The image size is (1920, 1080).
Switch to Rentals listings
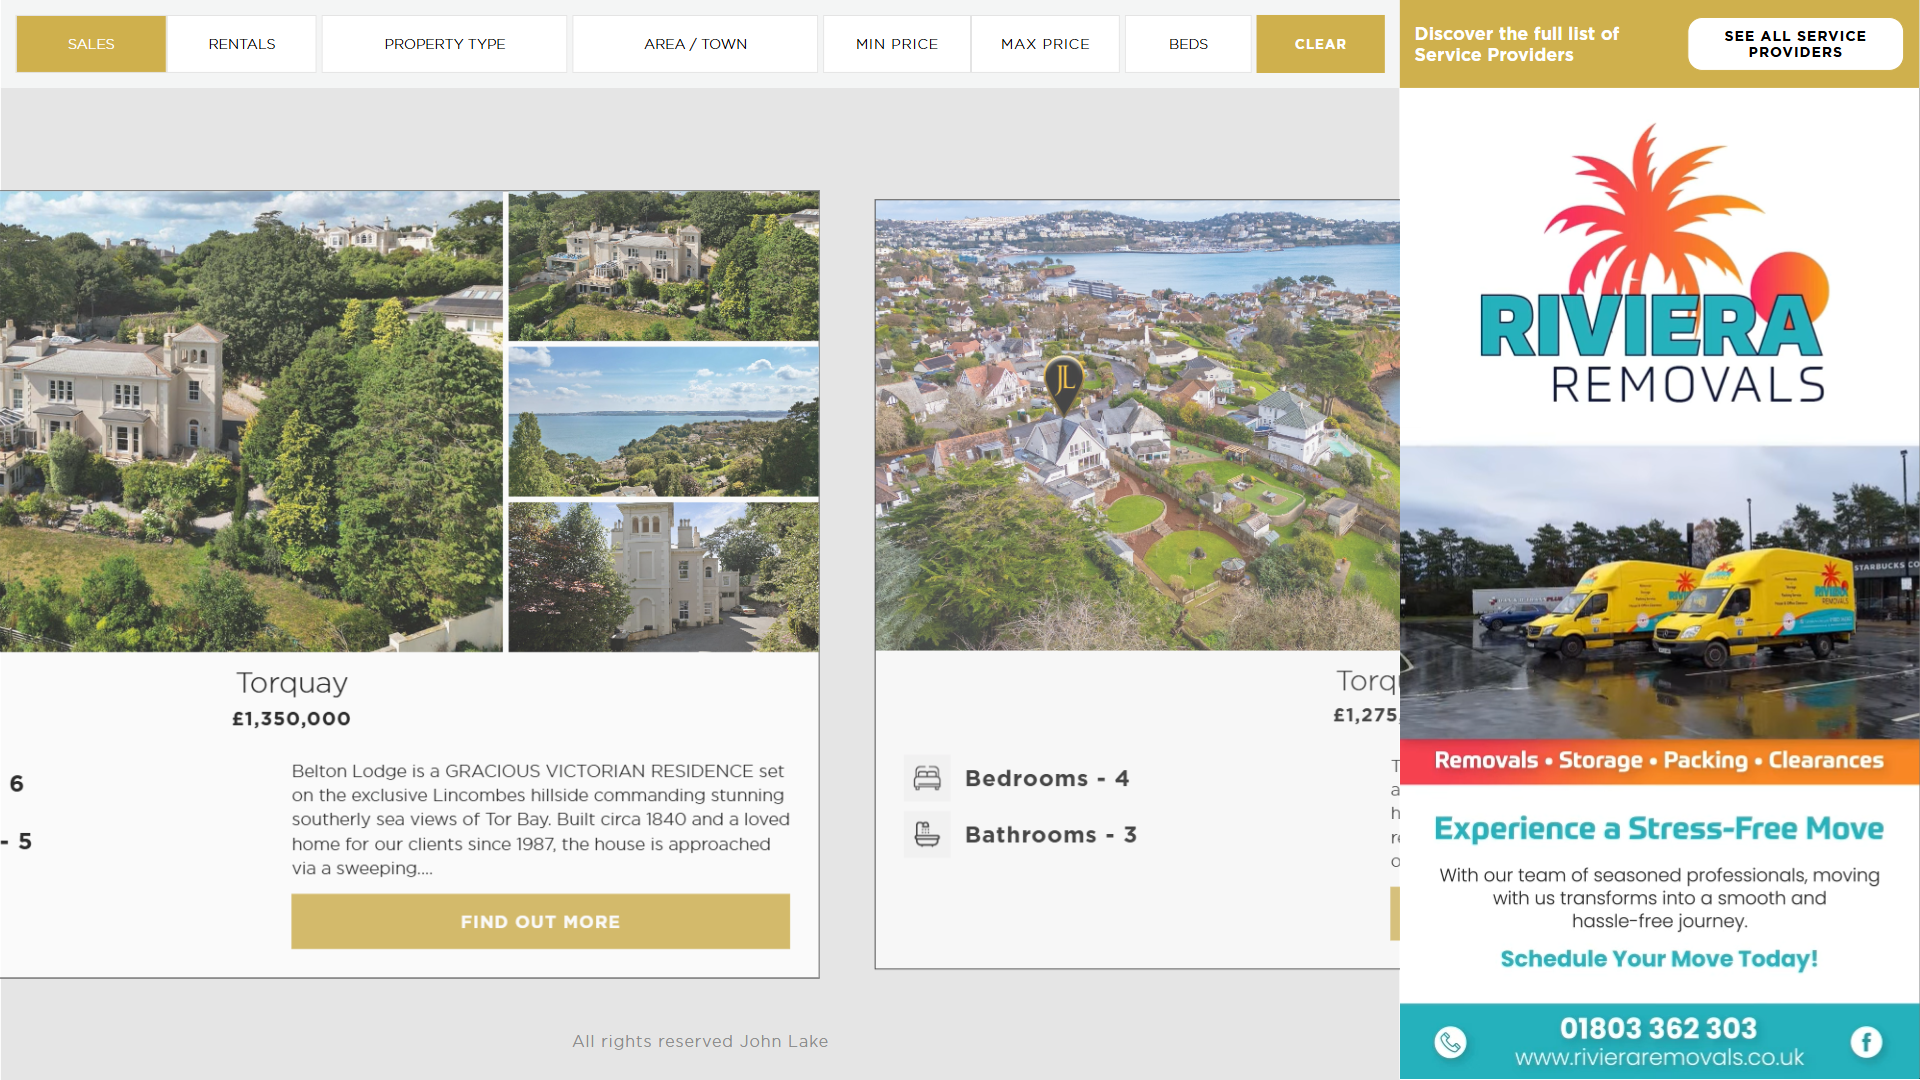pos(242,44)
